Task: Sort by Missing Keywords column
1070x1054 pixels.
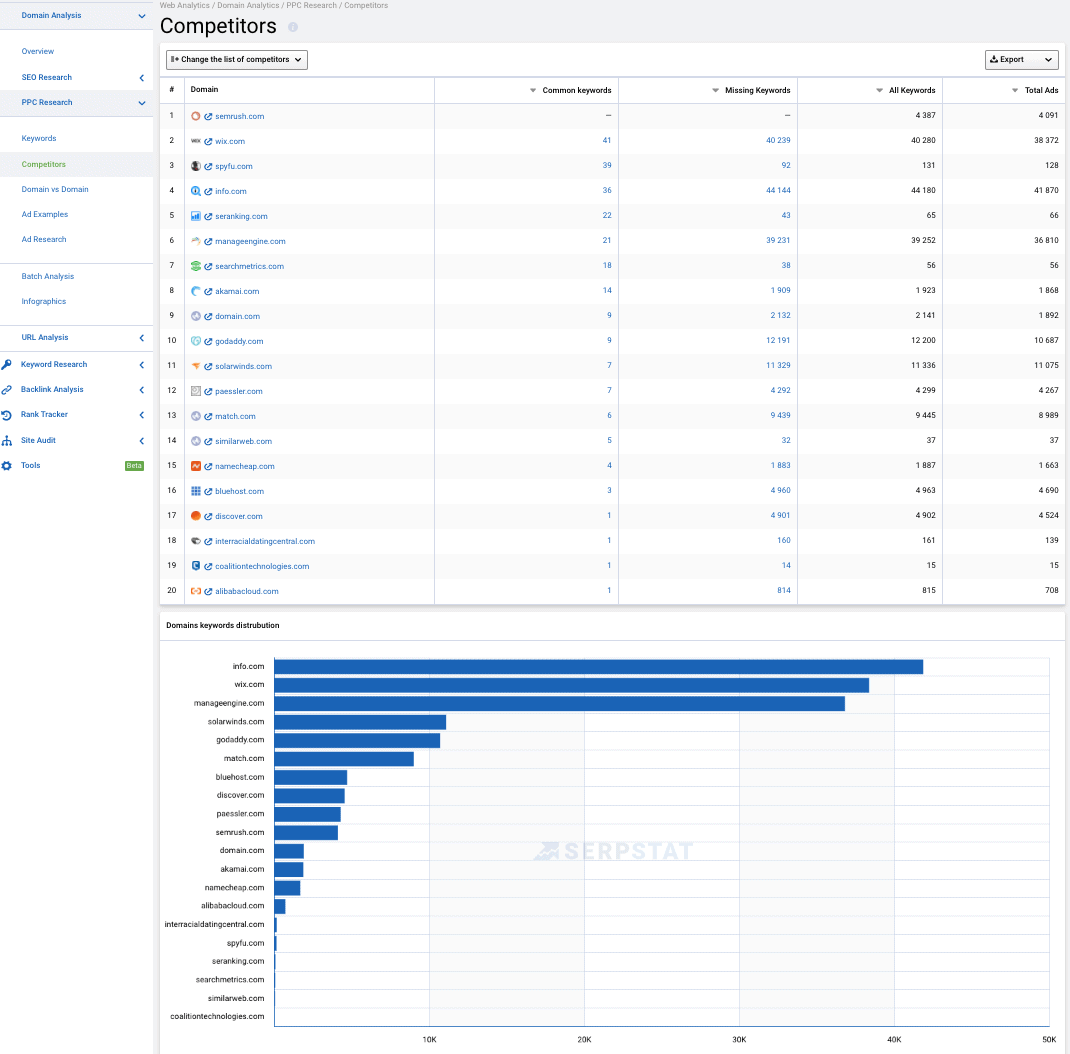Action: (x=751, y=90)
